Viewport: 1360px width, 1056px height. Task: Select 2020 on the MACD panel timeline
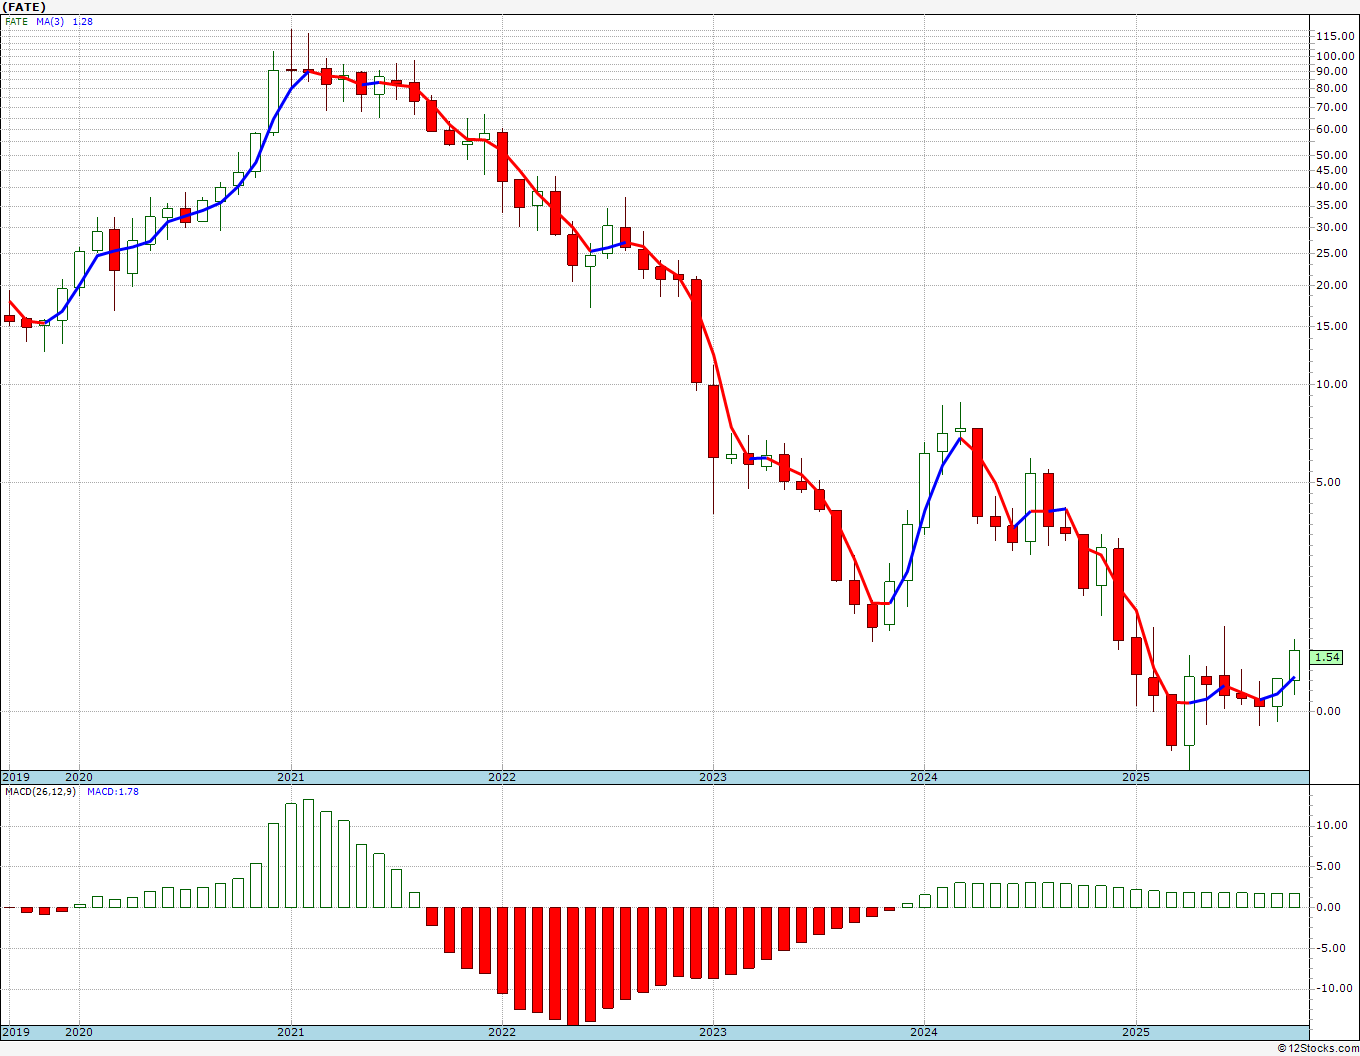pos(79,1032)
